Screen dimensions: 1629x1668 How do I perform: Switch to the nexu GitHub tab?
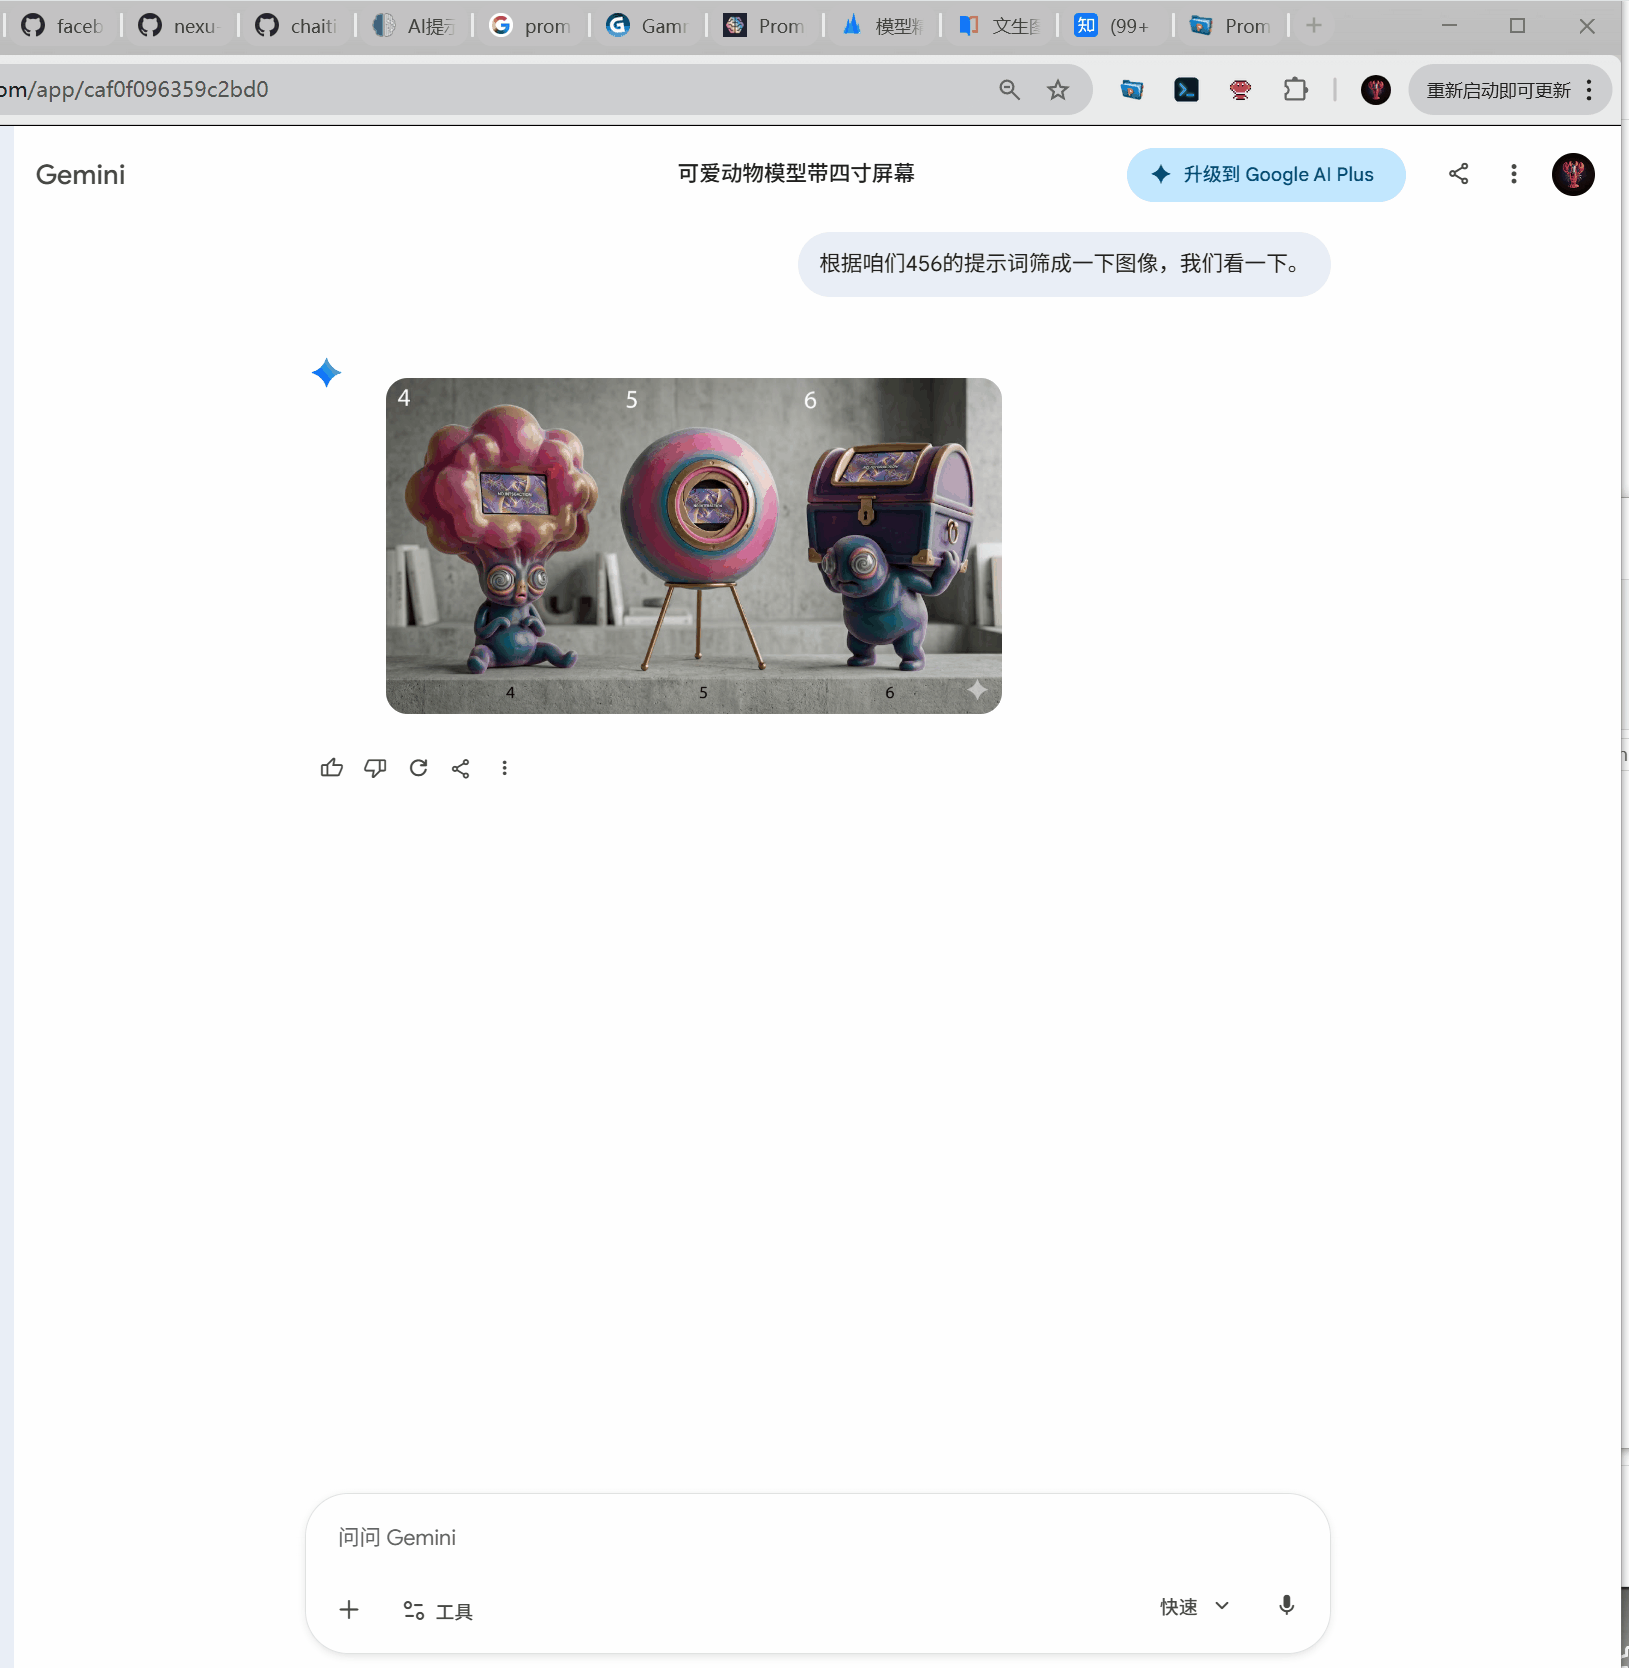click(x=179, y=26)
